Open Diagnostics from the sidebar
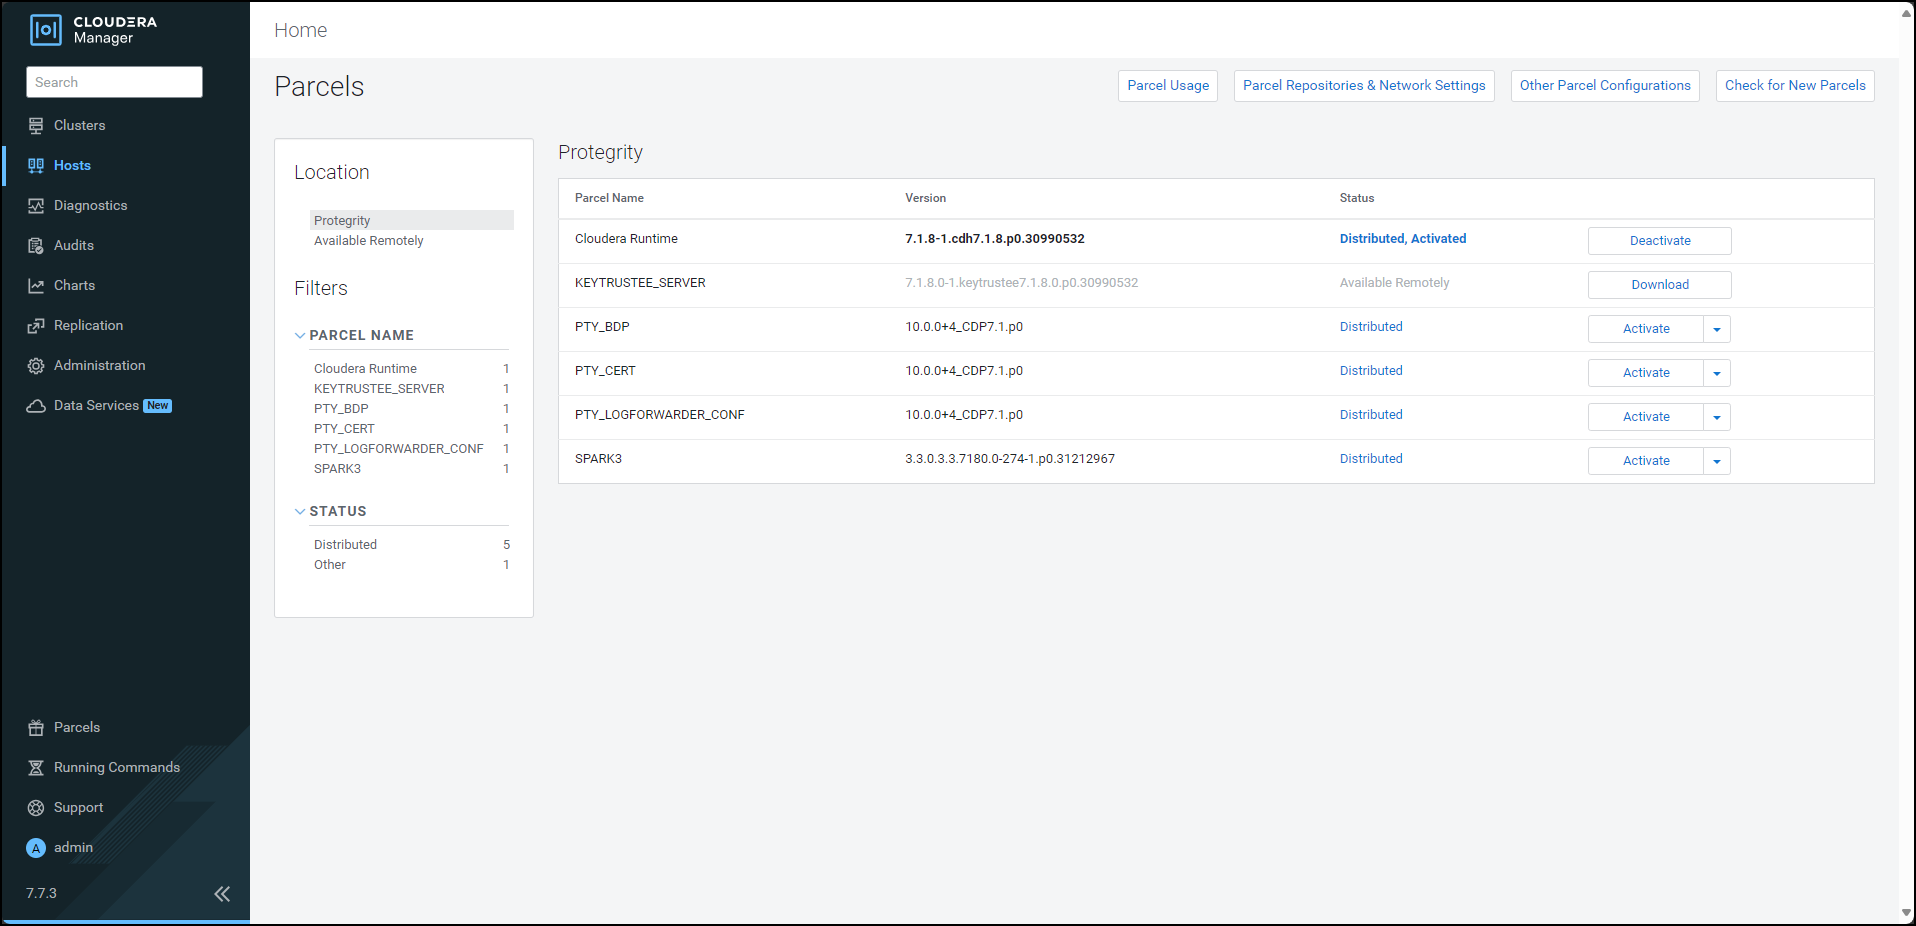 click(x=36, y=205)
